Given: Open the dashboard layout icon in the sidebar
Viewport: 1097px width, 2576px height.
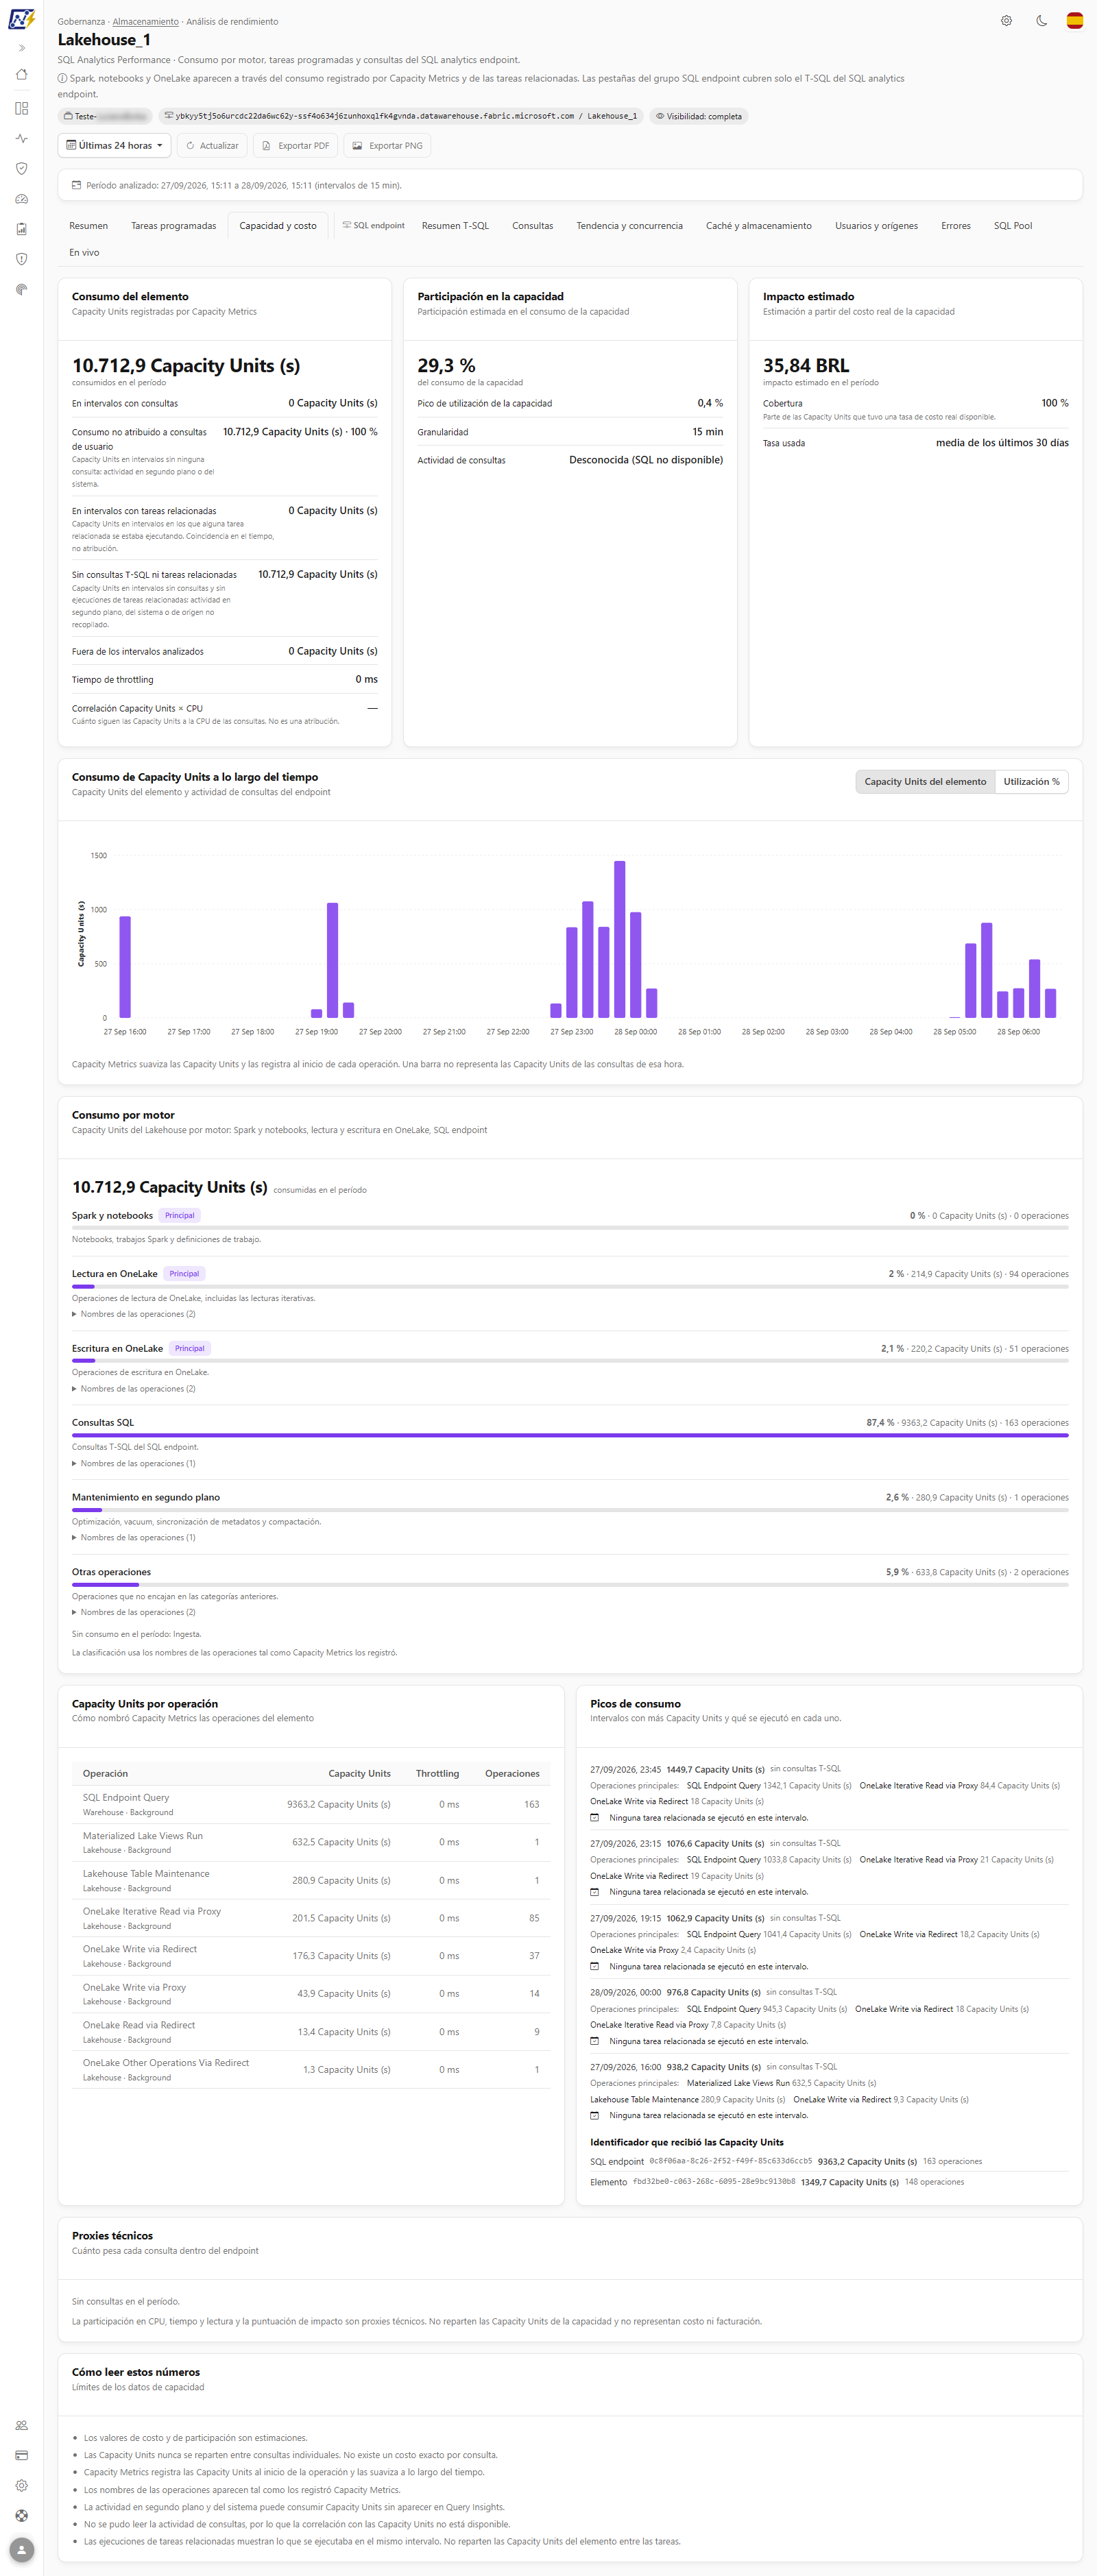Looking at the screenshot, I should (22, 108).
